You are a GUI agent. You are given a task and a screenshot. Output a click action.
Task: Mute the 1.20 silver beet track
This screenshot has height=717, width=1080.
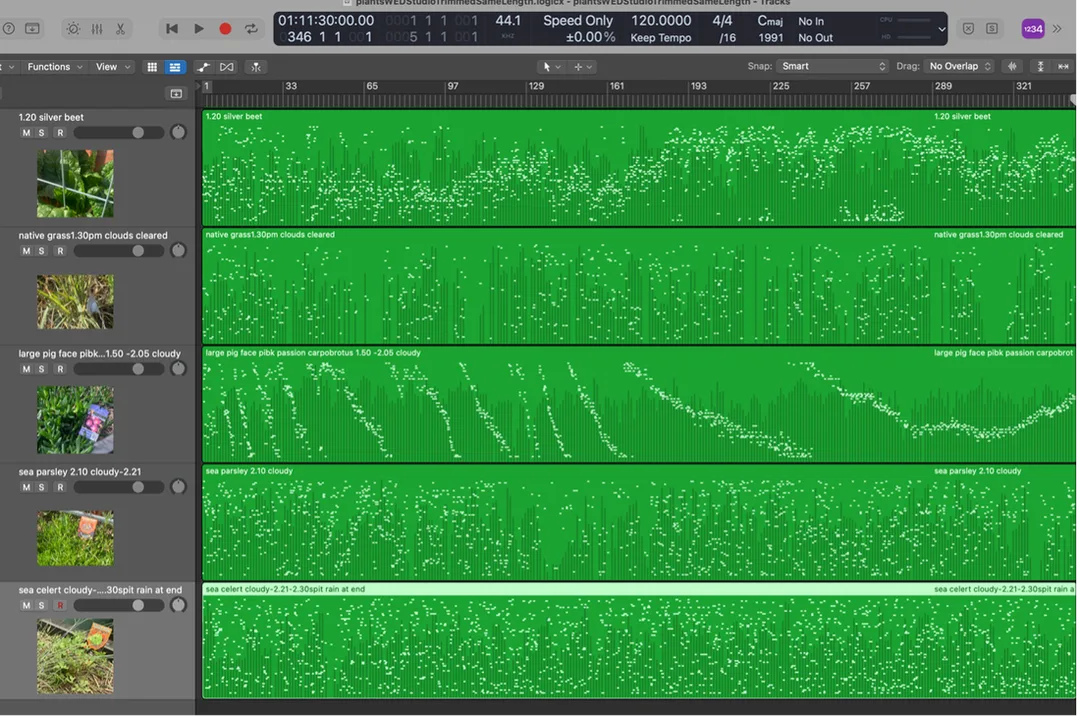pos(26,133)
